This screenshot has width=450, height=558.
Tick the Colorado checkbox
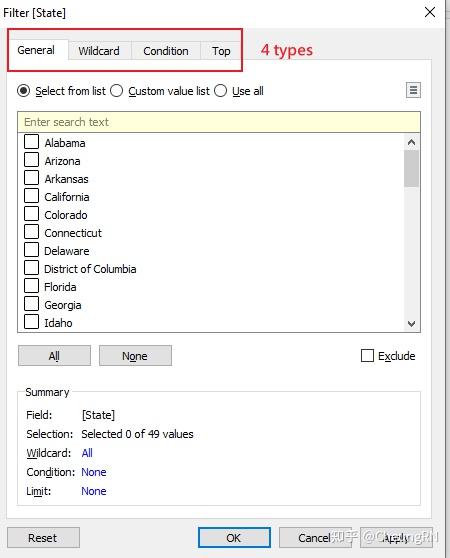pyautogui.click(x=31, y=214)
